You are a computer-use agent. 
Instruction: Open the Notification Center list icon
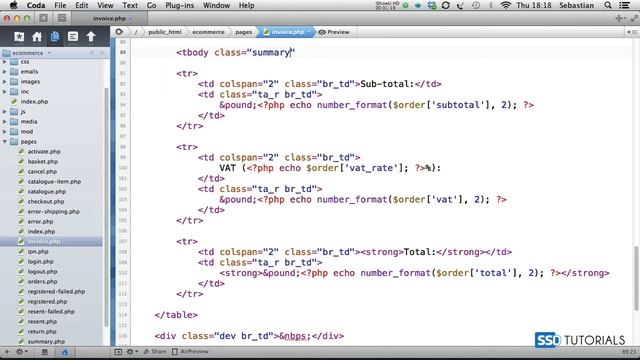[624, 5]
